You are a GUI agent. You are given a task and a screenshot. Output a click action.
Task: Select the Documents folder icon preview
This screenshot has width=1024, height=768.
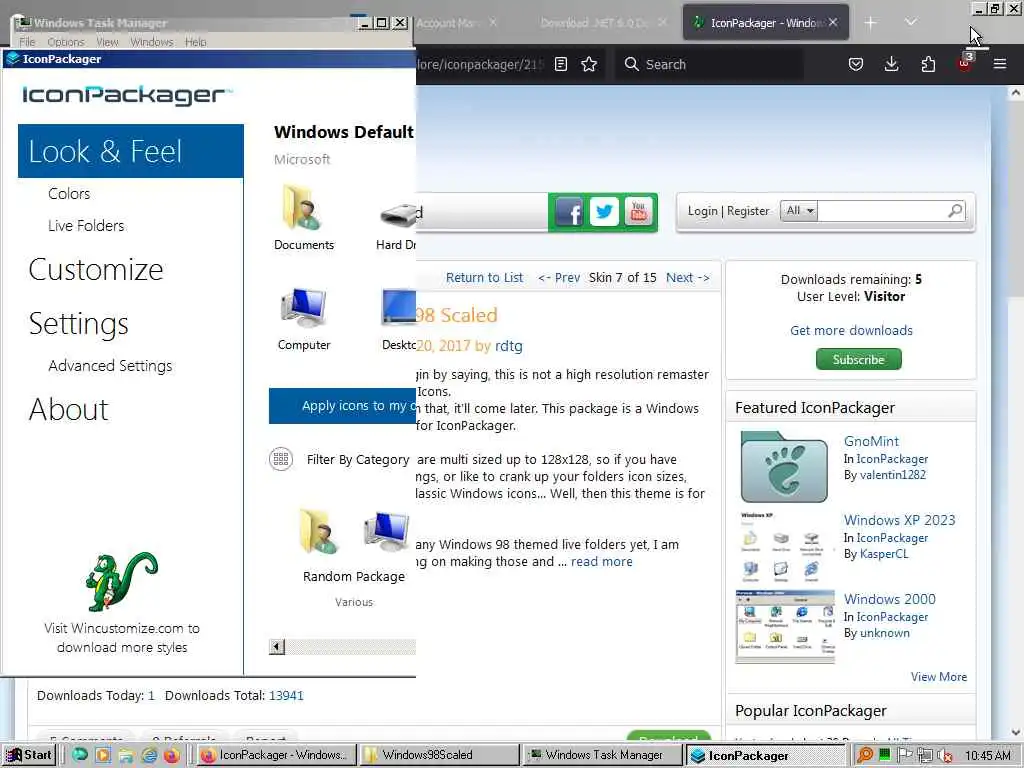304,217
